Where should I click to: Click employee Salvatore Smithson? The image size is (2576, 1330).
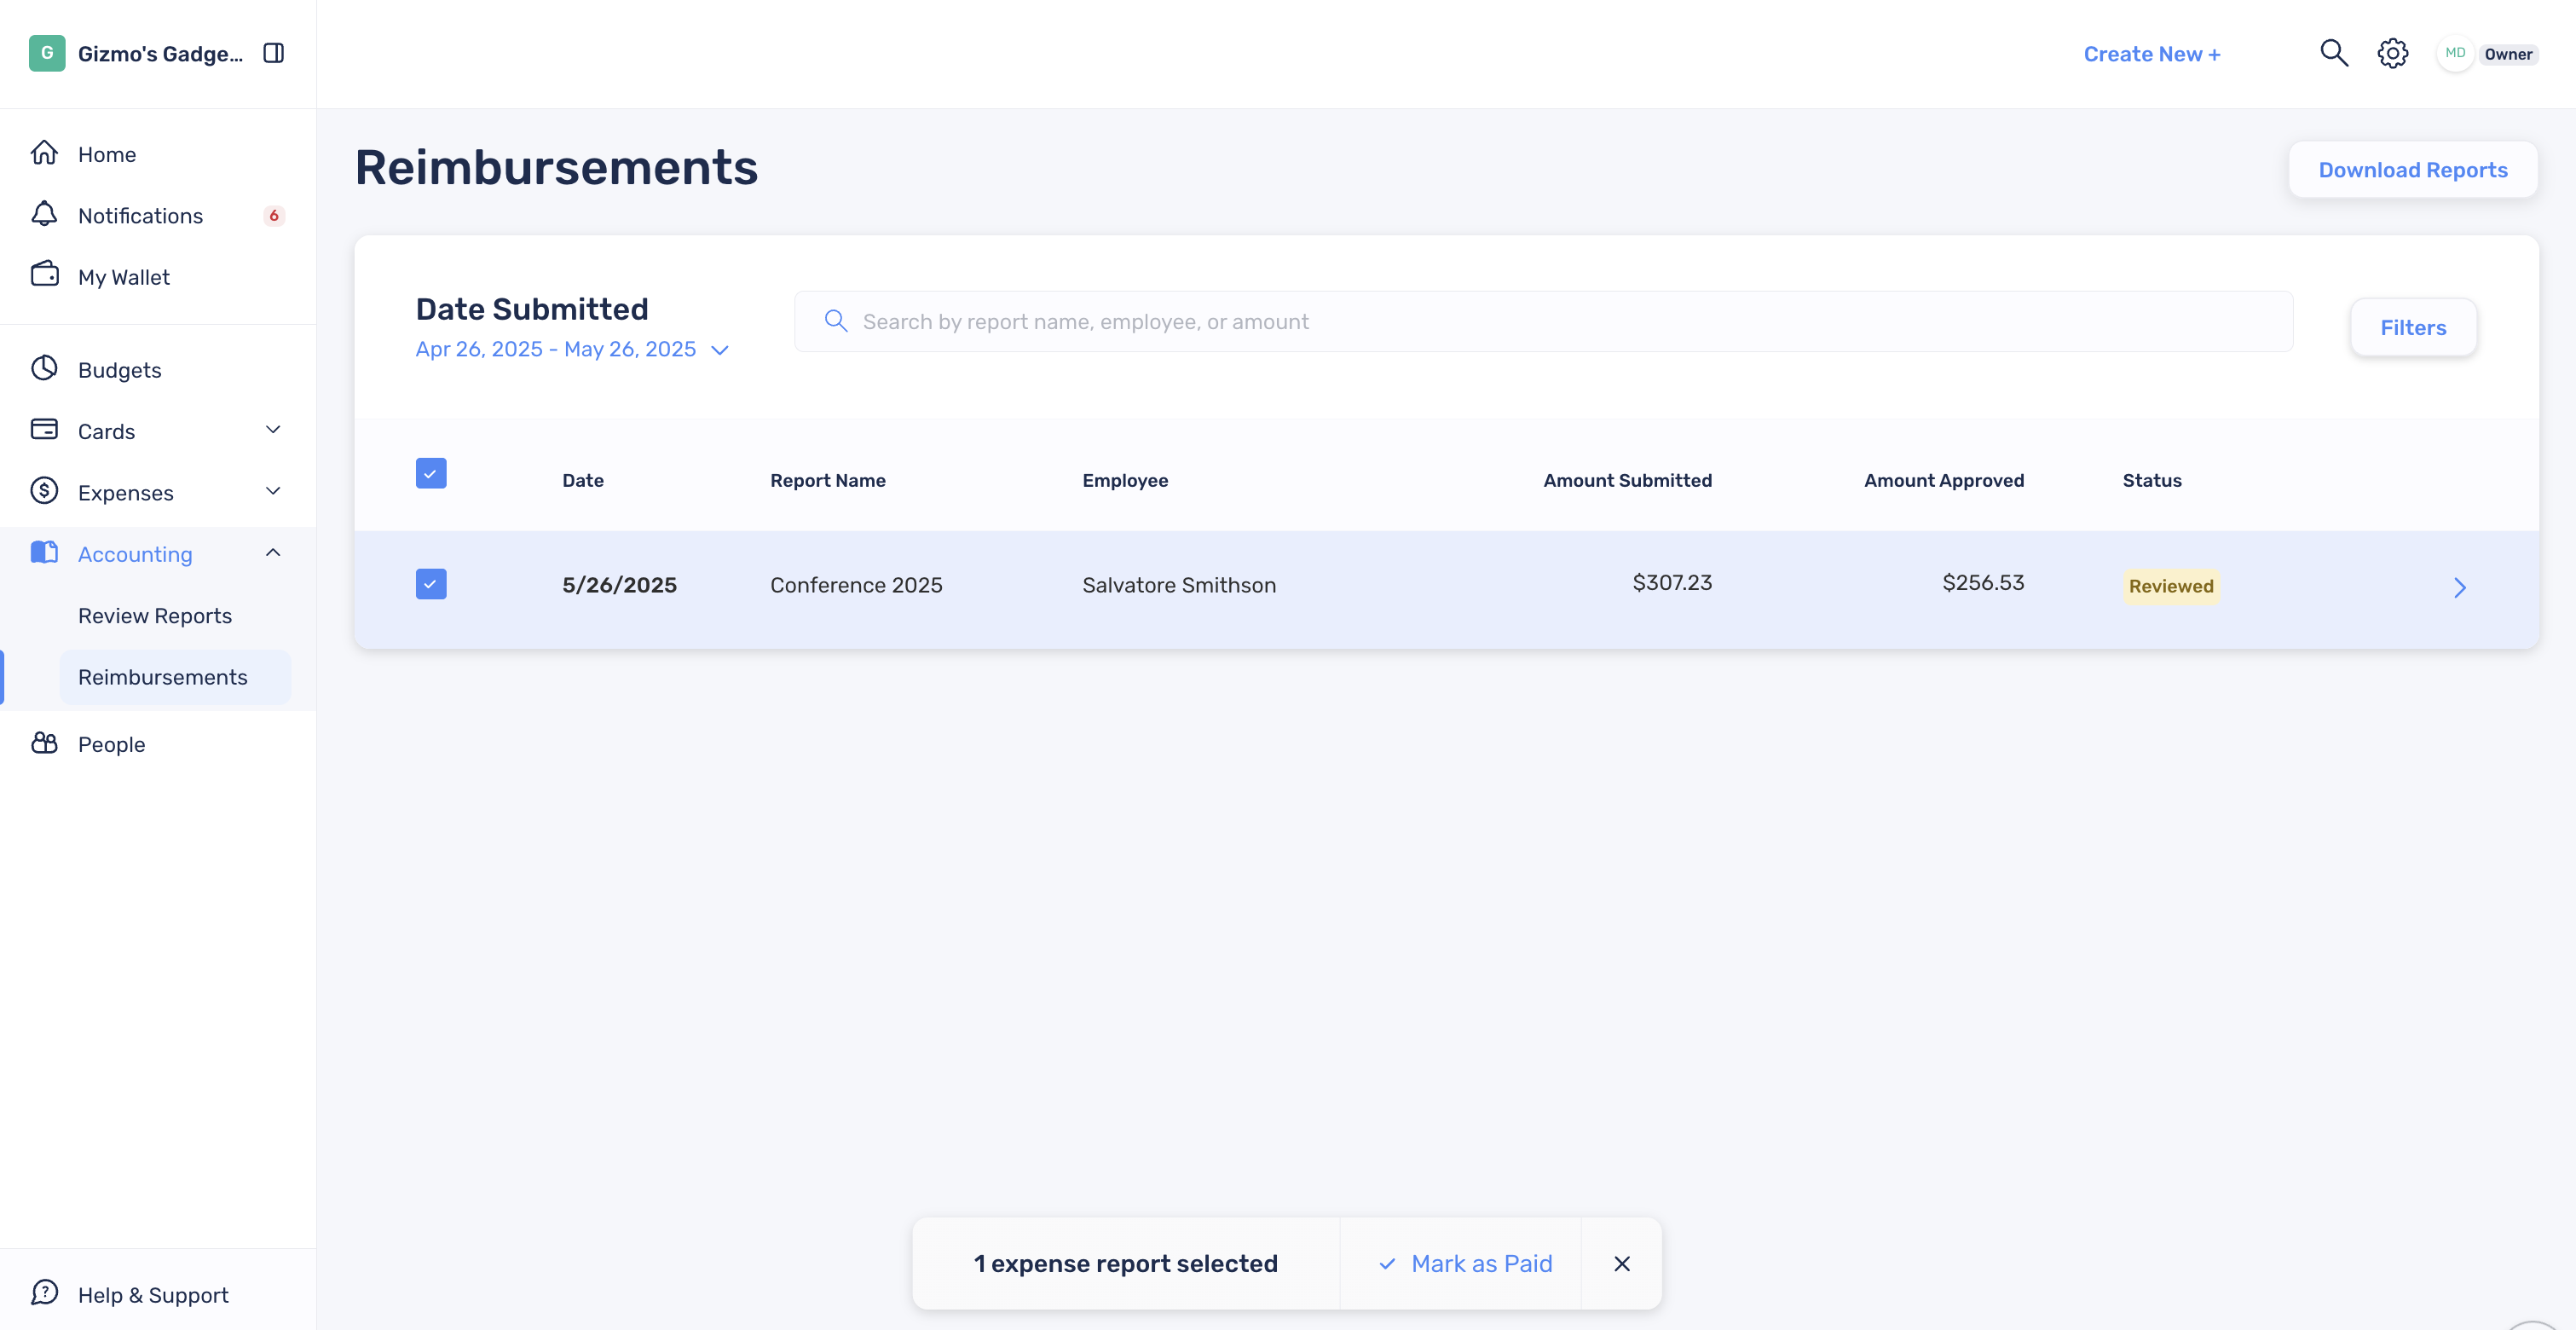point(1179,585)
